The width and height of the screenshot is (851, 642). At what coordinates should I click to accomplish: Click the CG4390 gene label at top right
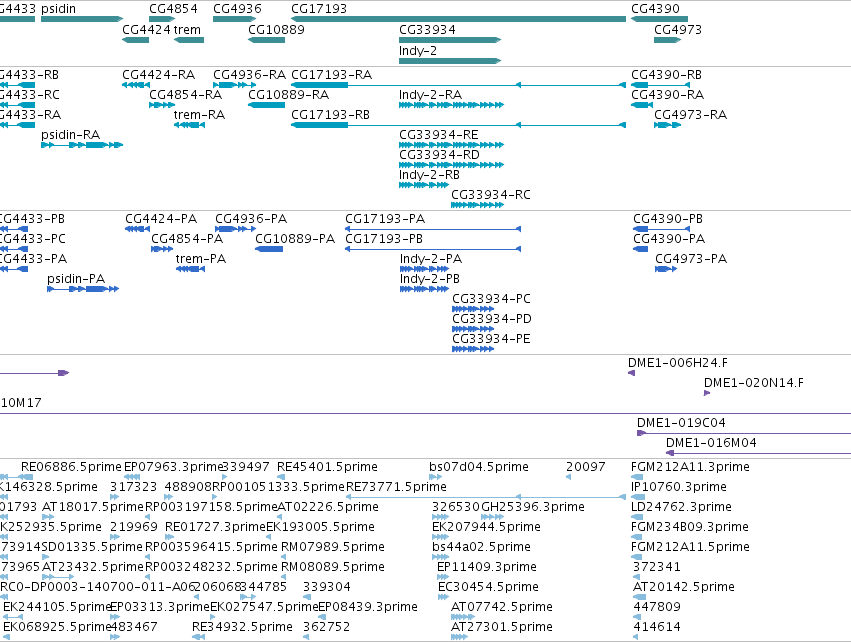pyautogui.click(x=655, y=9)
